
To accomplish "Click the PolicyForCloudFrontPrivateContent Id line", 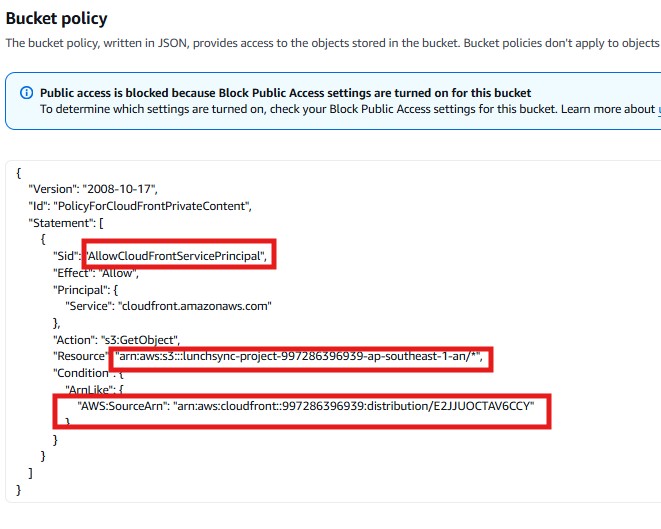I will click(x=139, y=206).
